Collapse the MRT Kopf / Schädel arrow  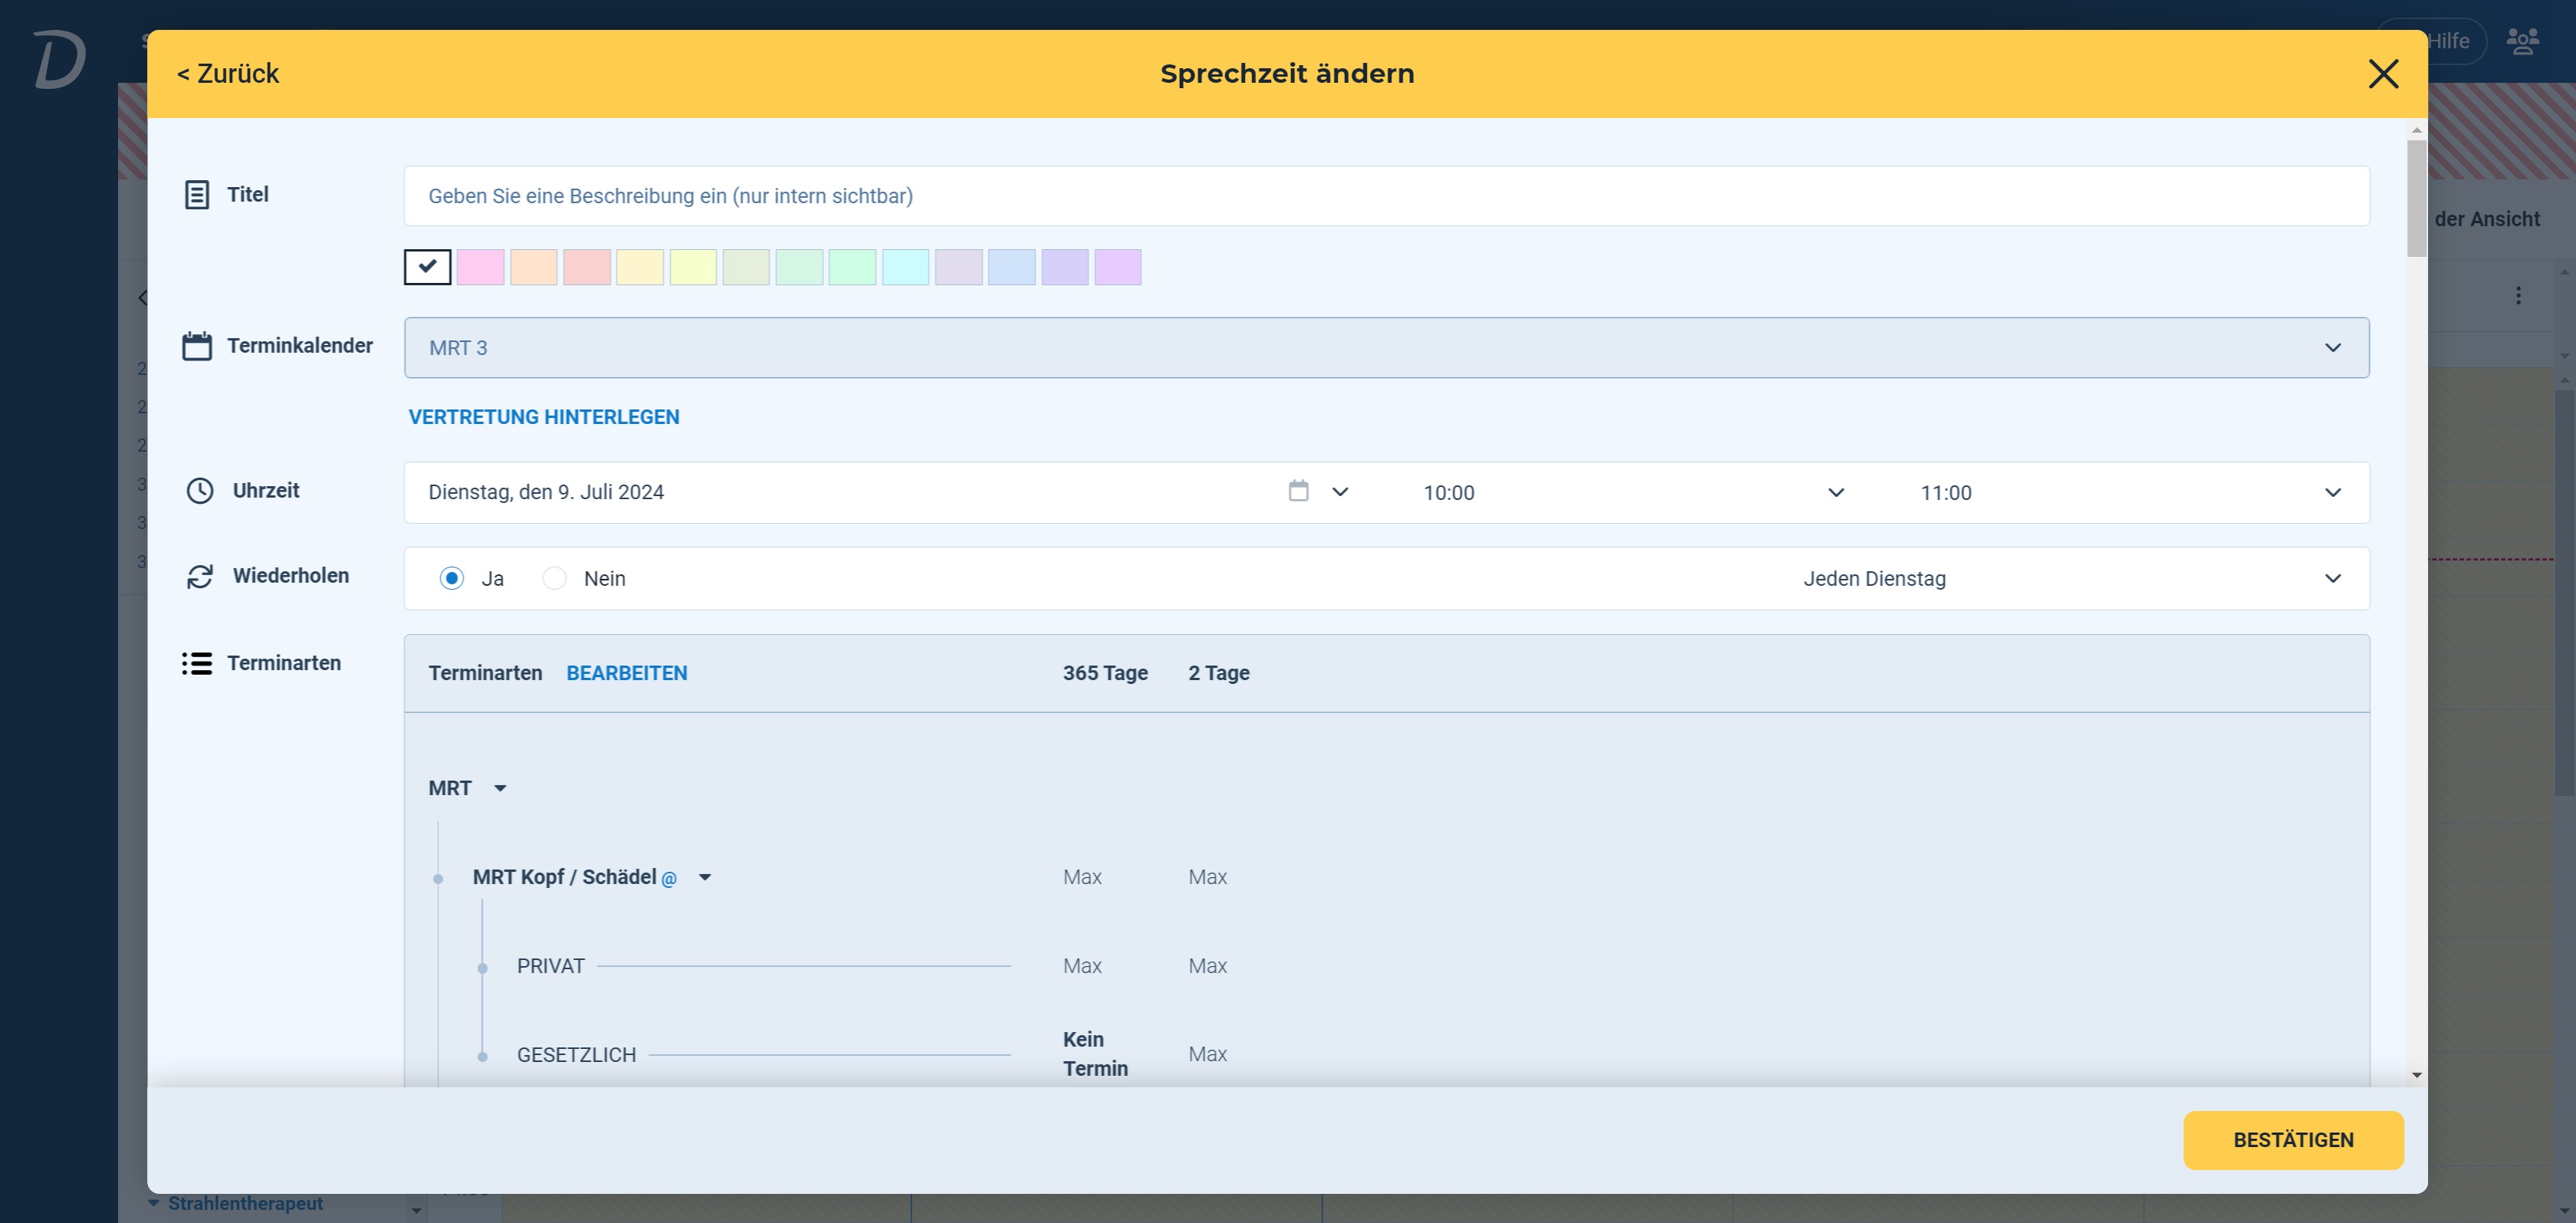pos(705,878)
